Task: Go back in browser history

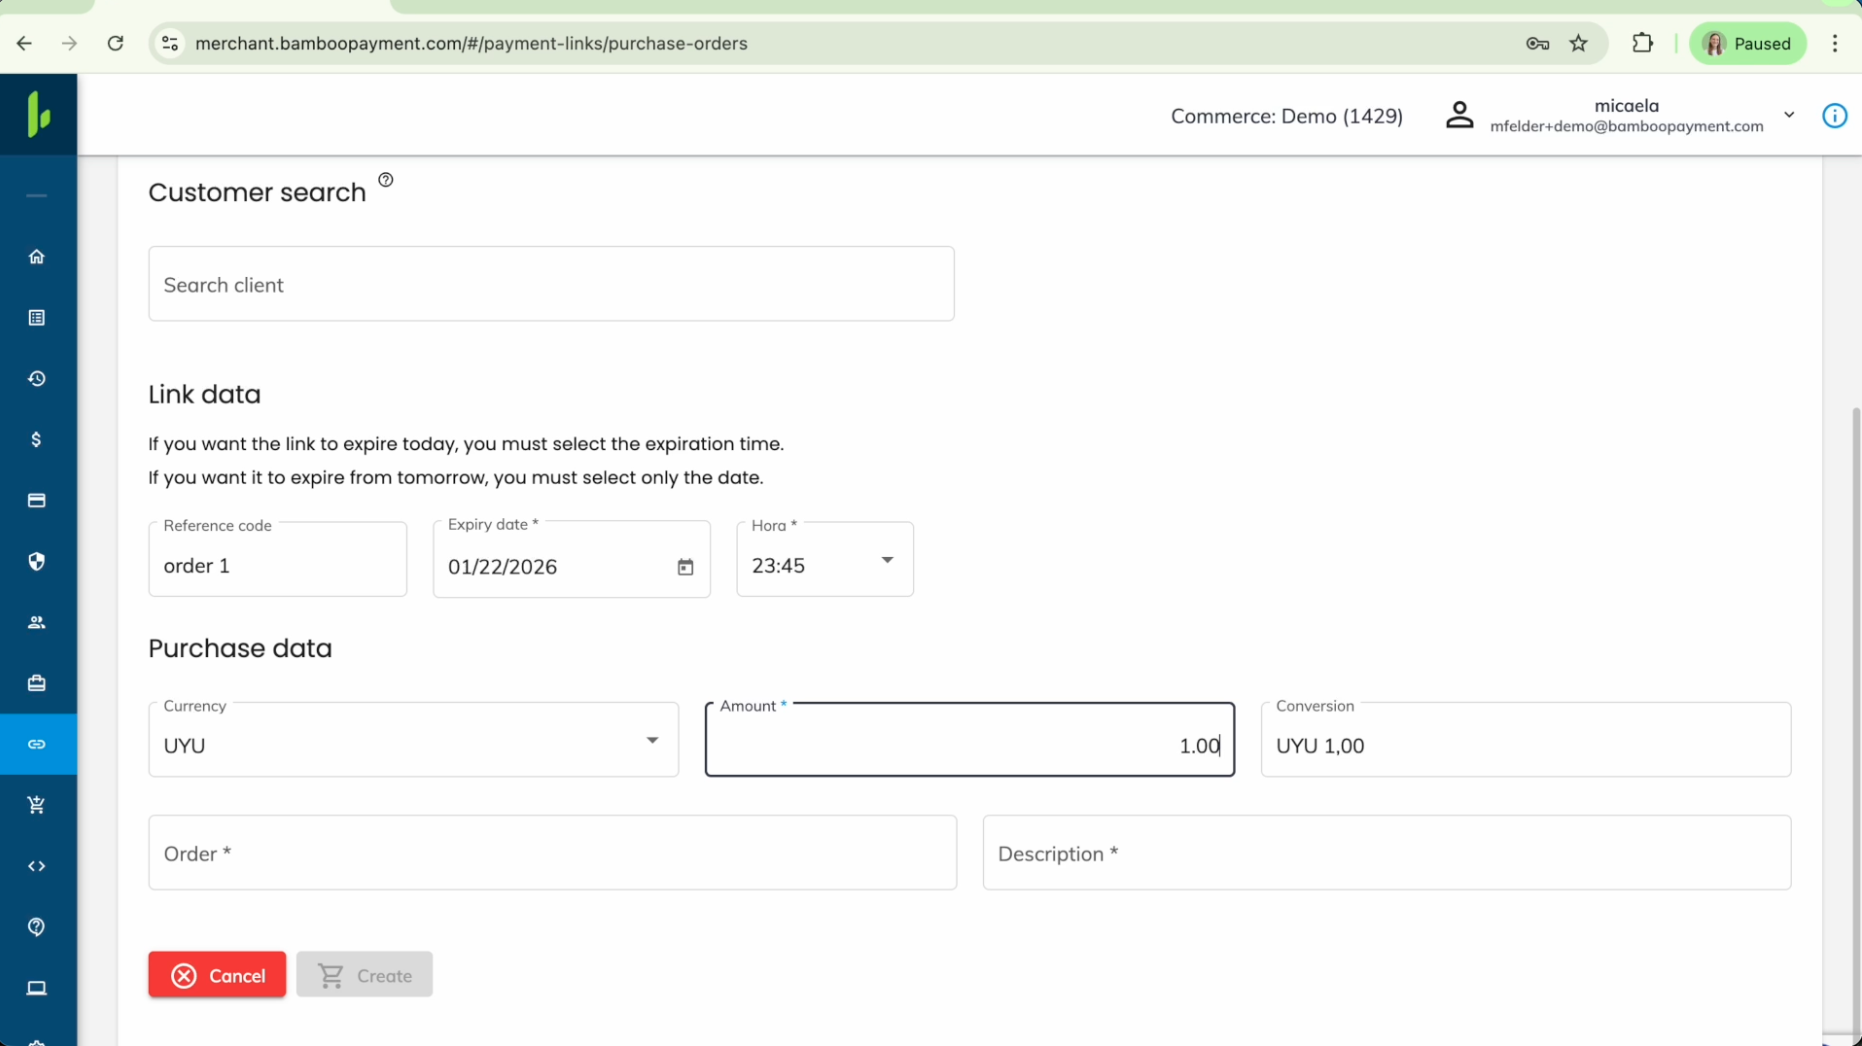Action: [x=24, y=43]
